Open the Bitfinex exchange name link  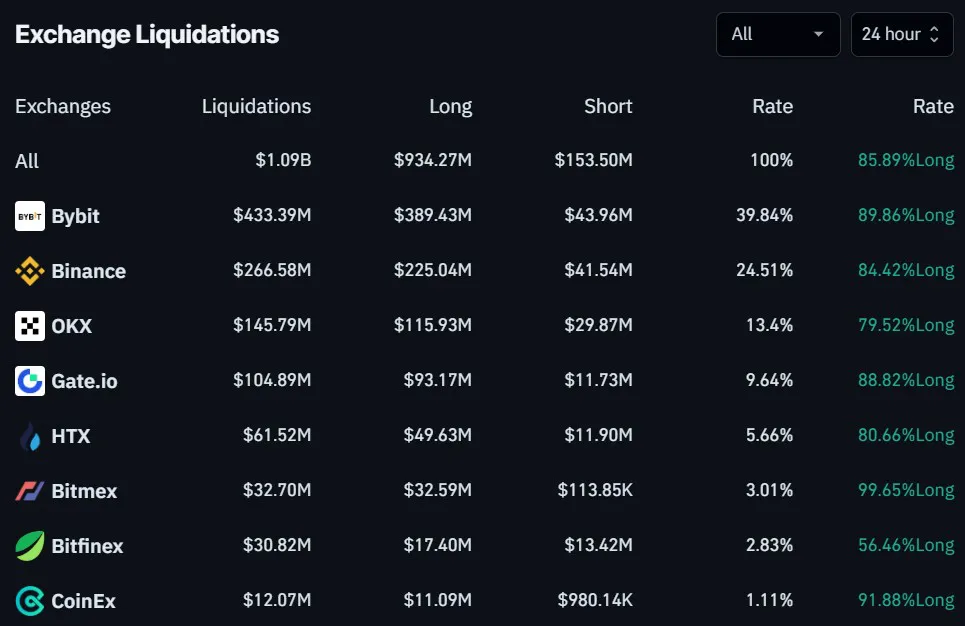(87, 546)
